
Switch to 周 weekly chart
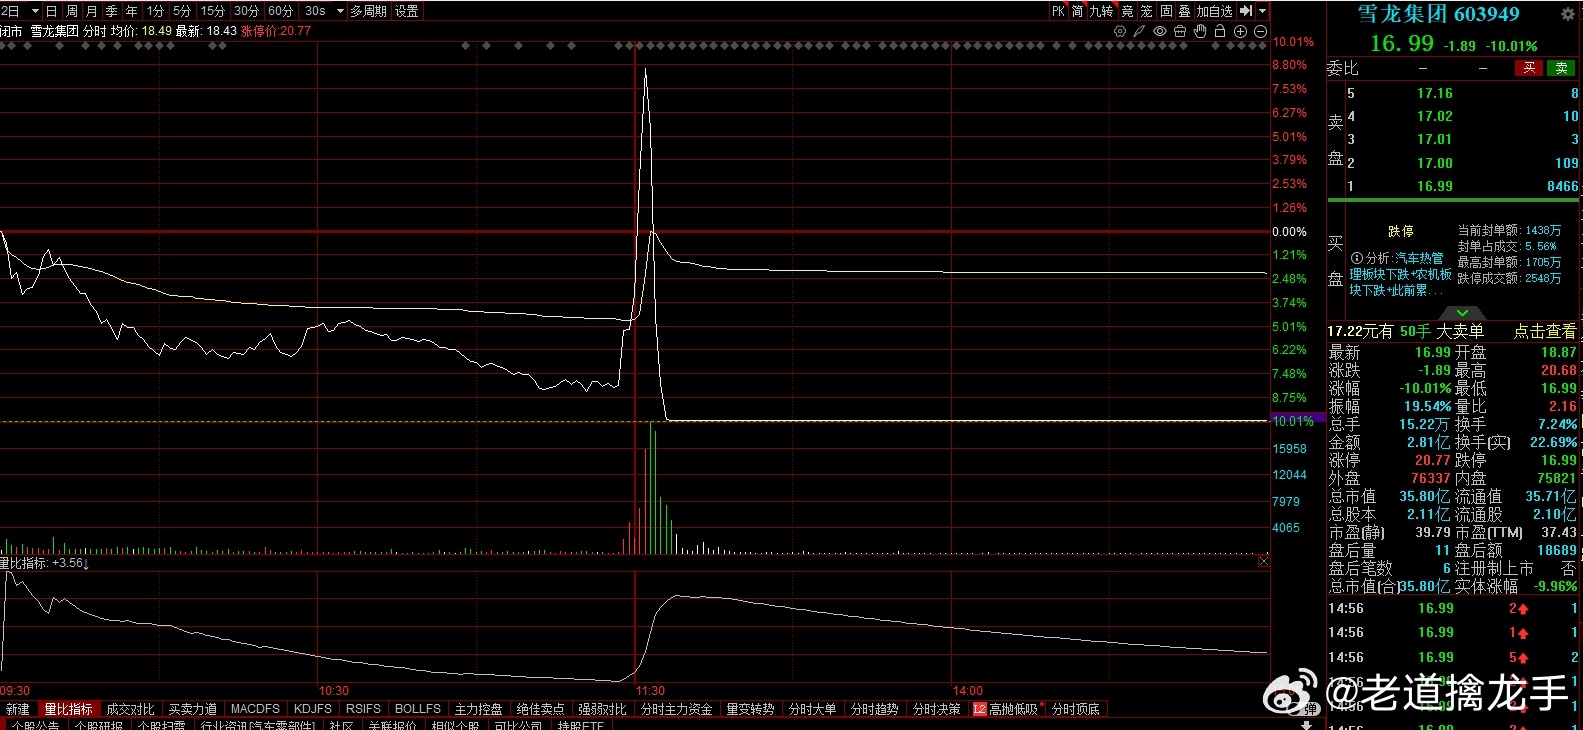(x=71, y=11)
